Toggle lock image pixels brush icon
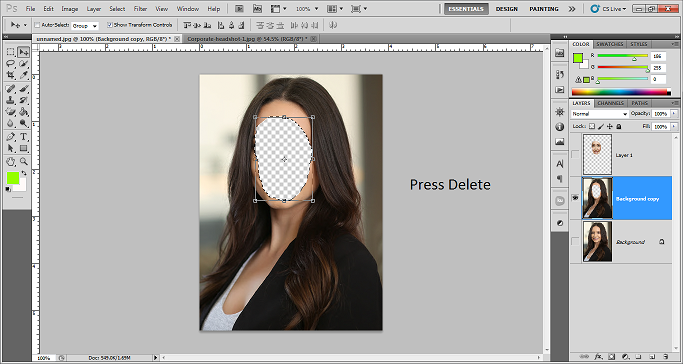The width and height of the screenshot is (683, 364). [601, 126]
